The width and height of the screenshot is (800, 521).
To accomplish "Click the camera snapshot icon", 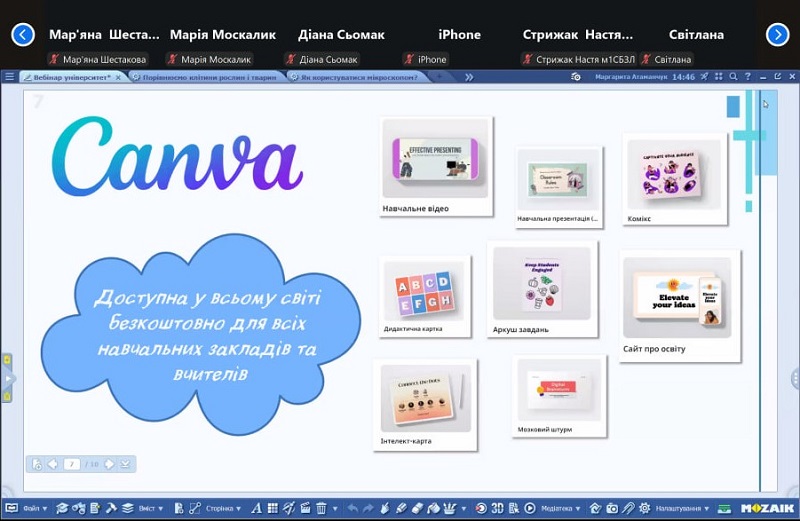I will click(x=612, y=508).
